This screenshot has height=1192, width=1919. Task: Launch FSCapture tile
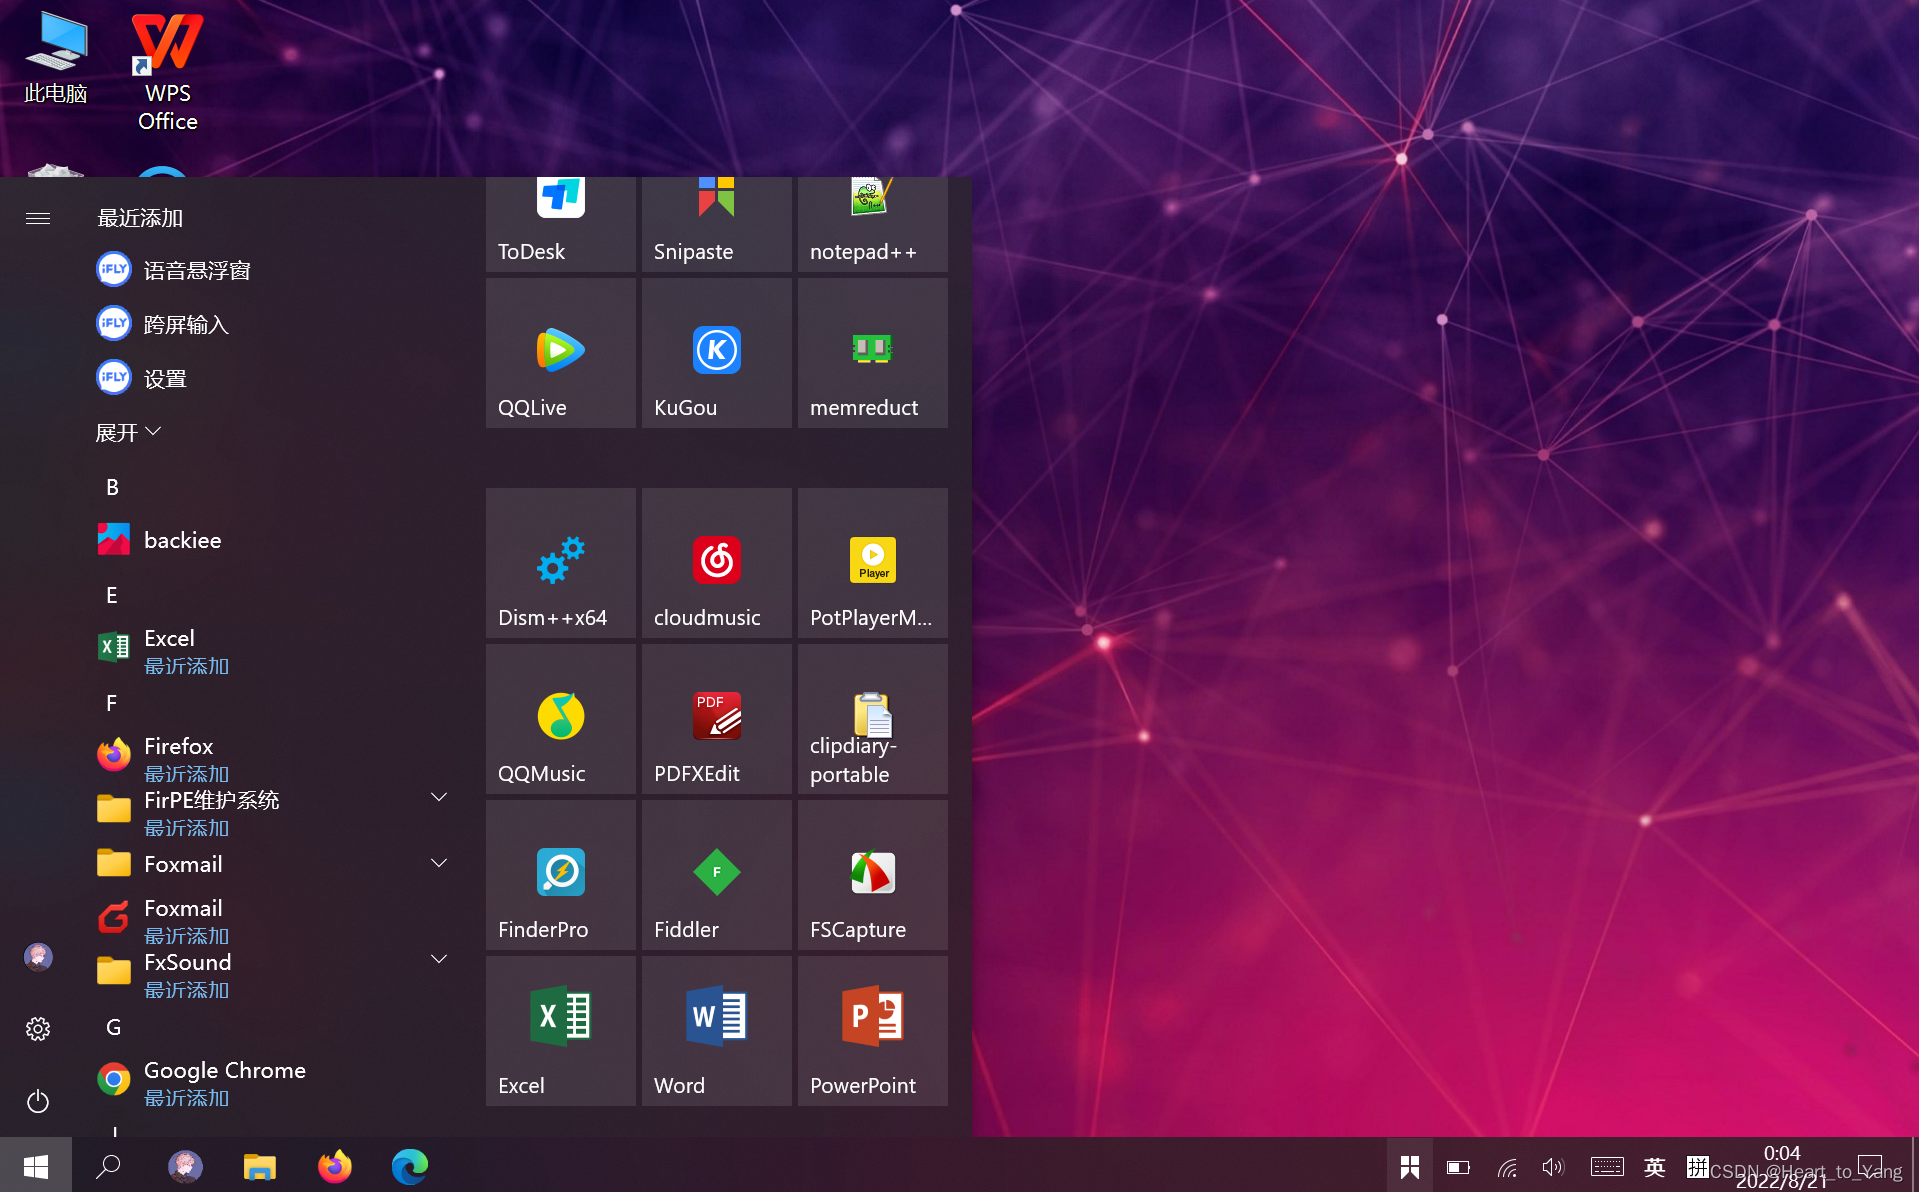pyautogui.click(x=872, y=875)
